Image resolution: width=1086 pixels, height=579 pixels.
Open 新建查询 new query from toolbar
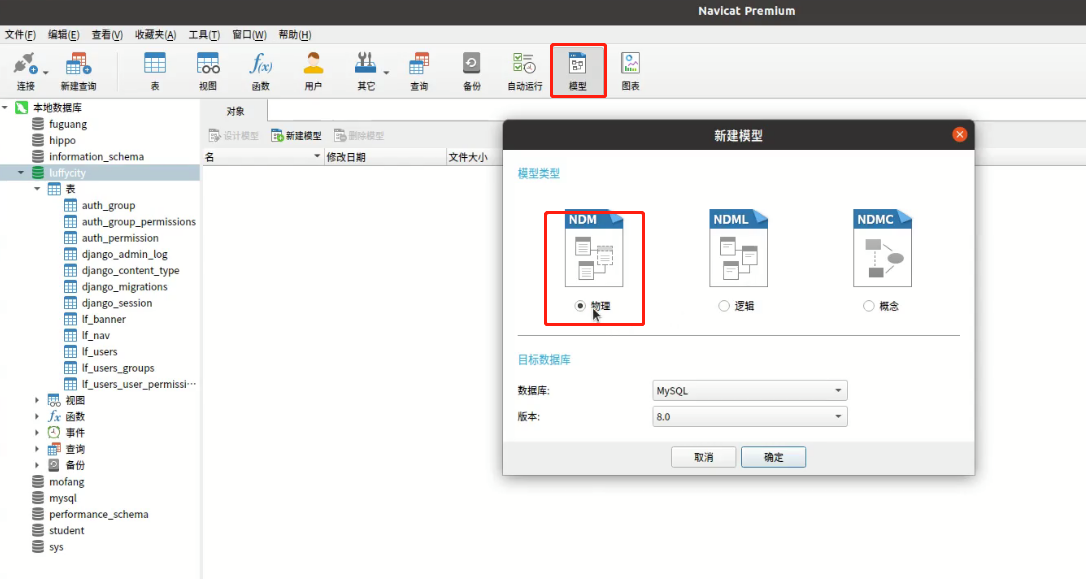78,71
